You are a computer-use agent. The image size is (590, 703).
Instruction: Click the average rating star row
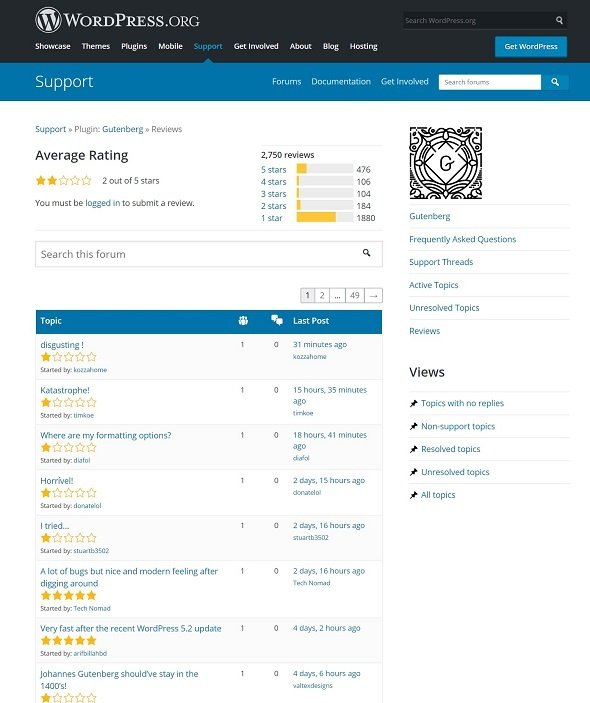coord(63,181)
